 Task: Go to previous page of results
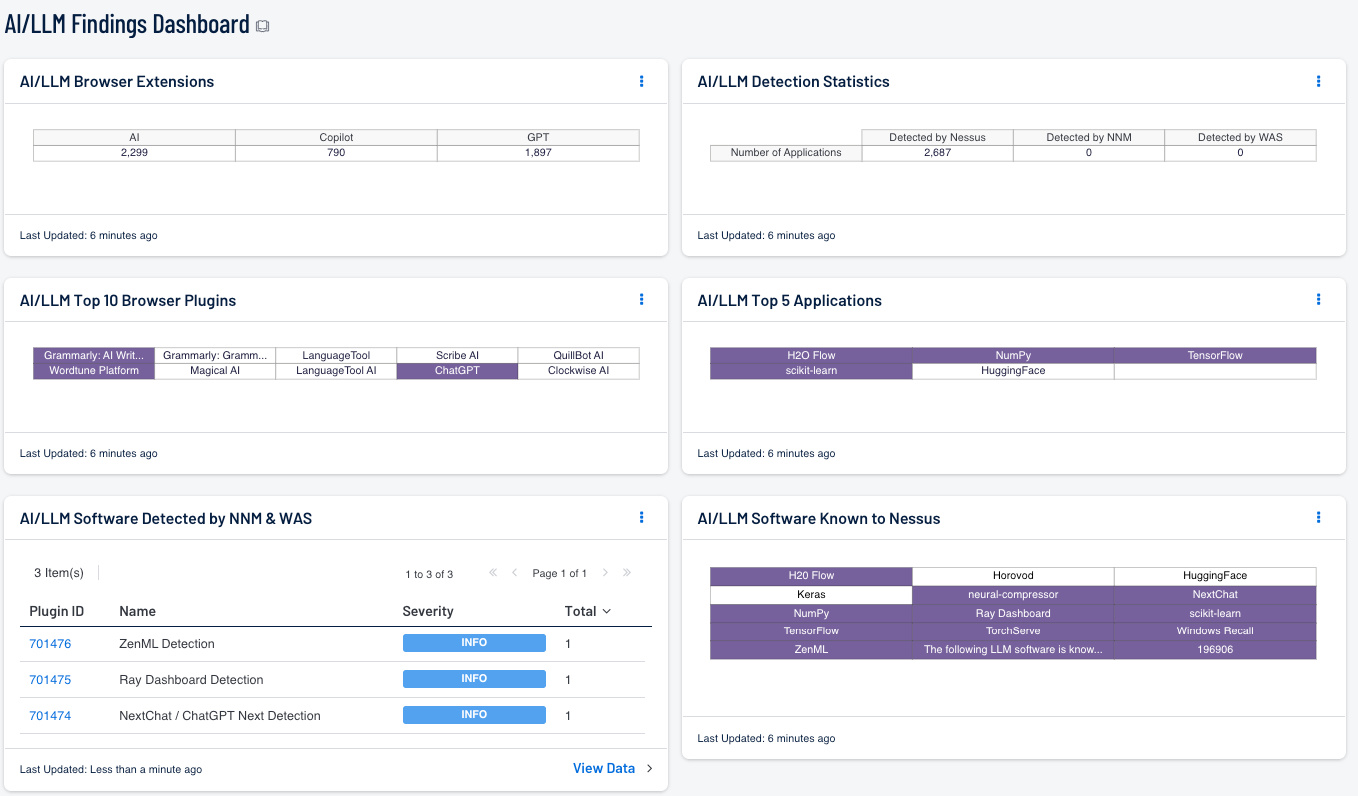tap(514, 573)
